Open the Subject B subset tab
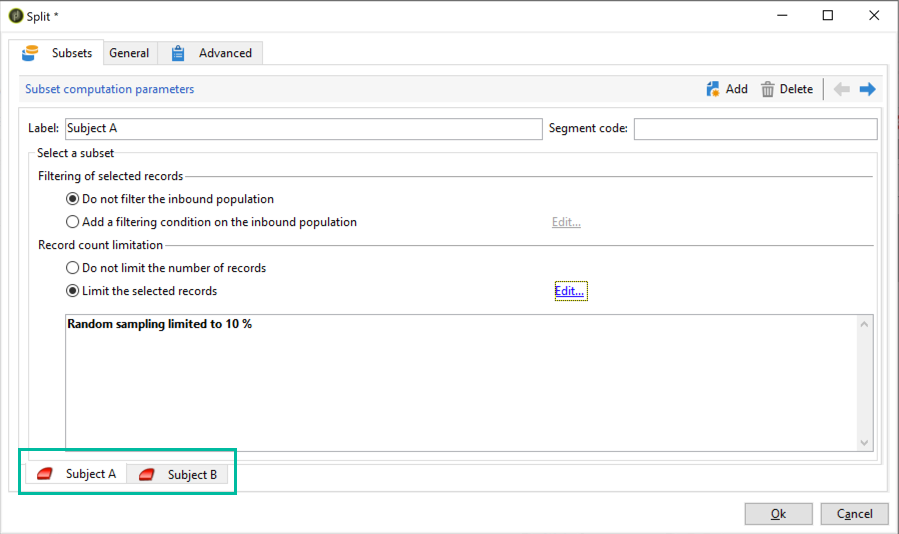The image size is (899, 534). pos(177,474)
